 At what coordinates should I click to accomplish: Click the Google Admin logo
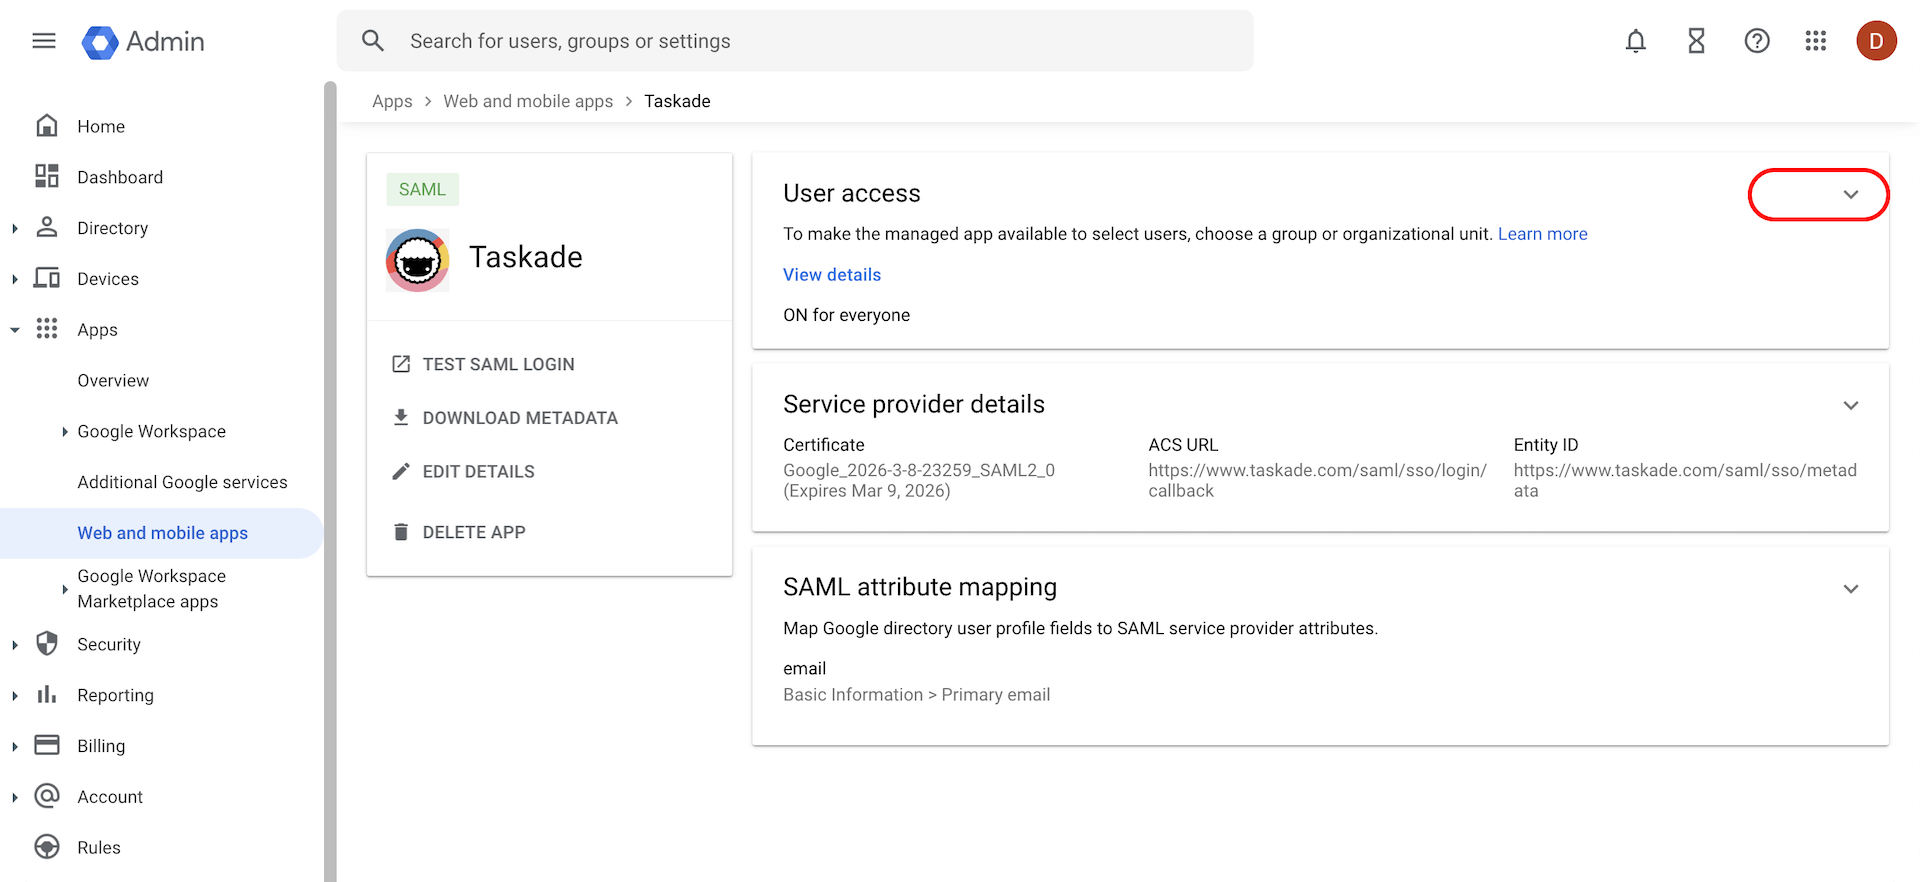pyautogui.click(x=143, y=42)
